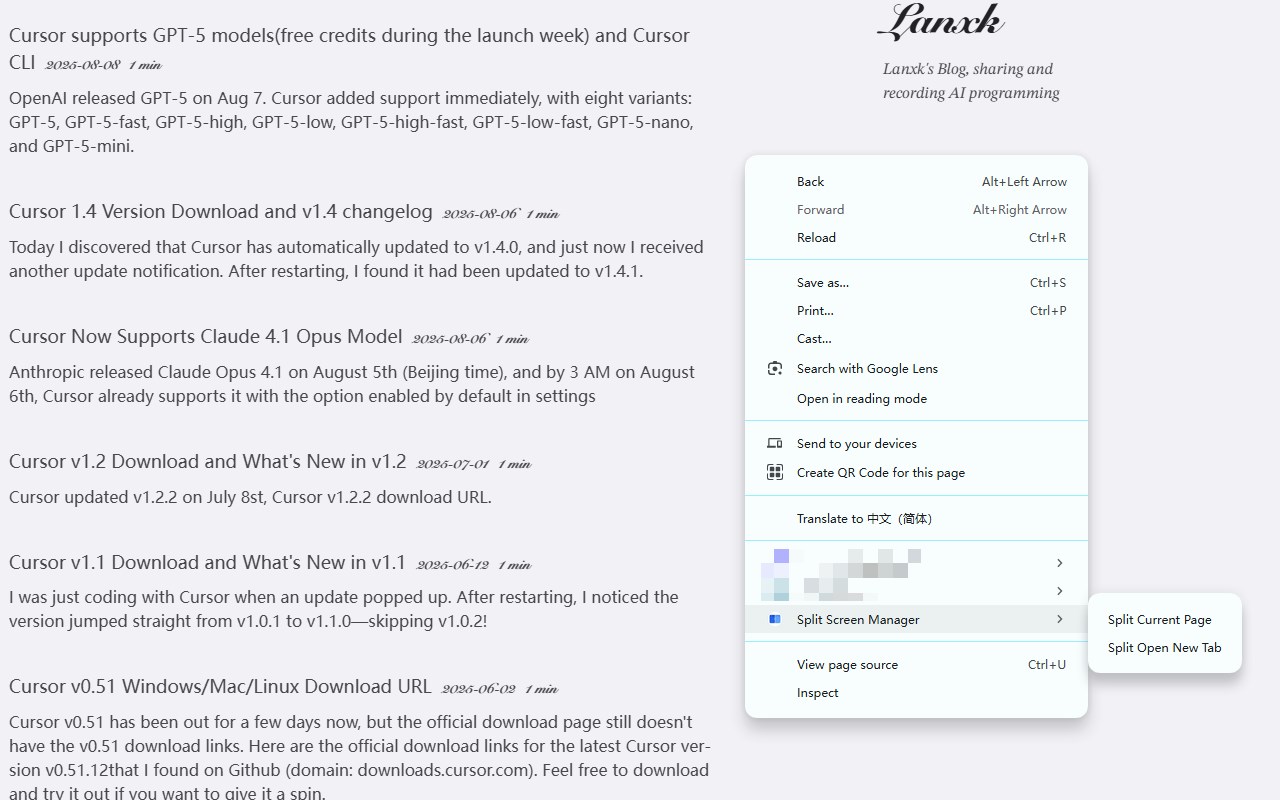The height and width of the screenshot is (800, 1280).
Task: Click the Ctrl+U shortcut label
Action: pos(1047,664)
